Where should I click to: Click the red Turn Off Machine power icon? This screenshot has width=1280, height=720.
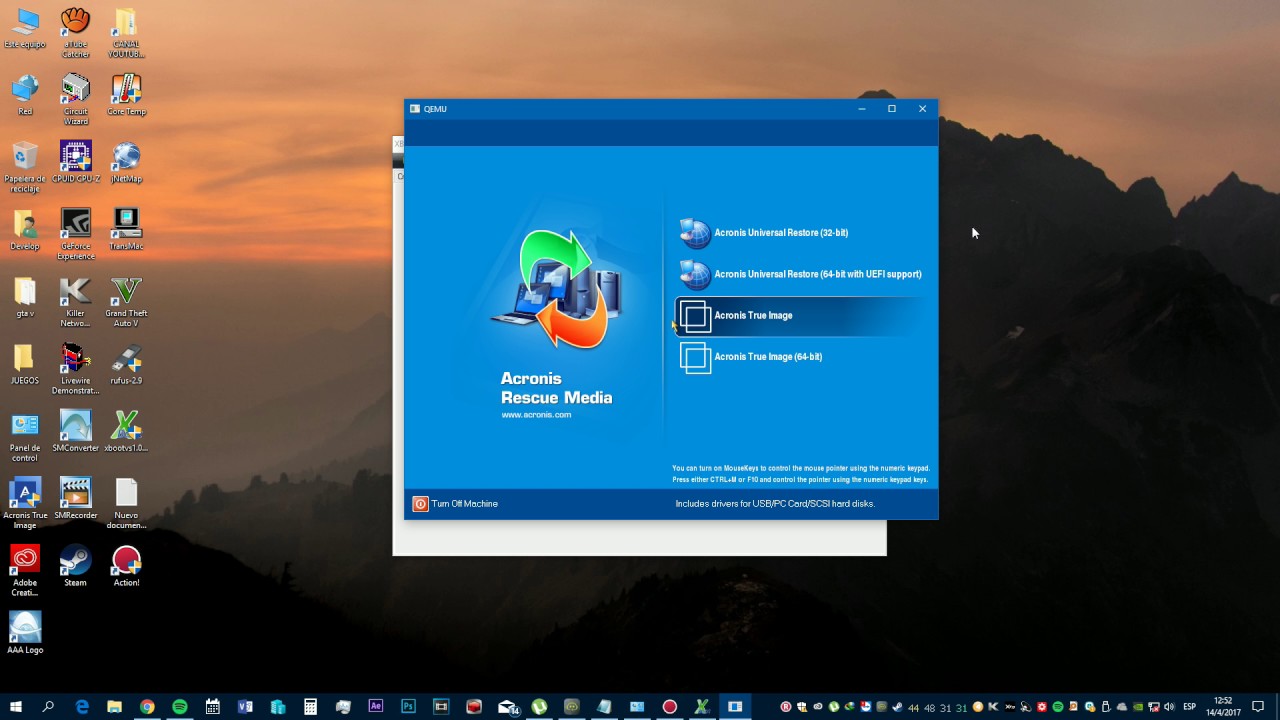(420, 504)
